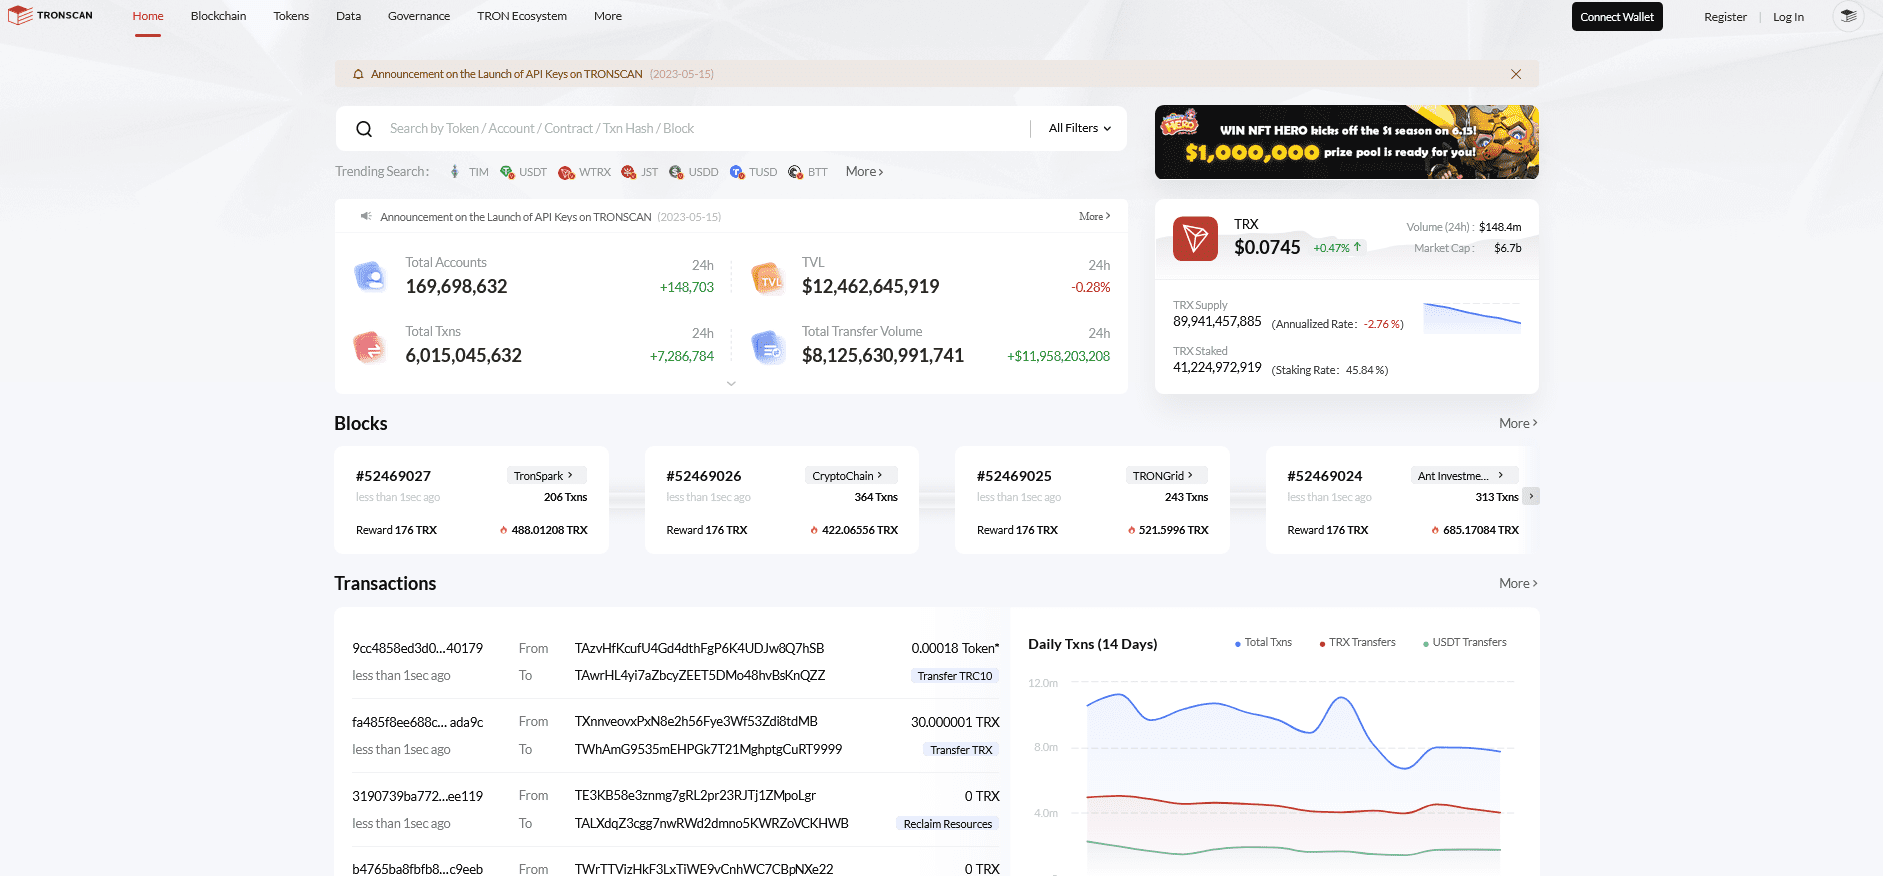This screenshot has width=1883, height=876.
Task: Click Transfer TRC10 tag
Action: click(955, 676)
